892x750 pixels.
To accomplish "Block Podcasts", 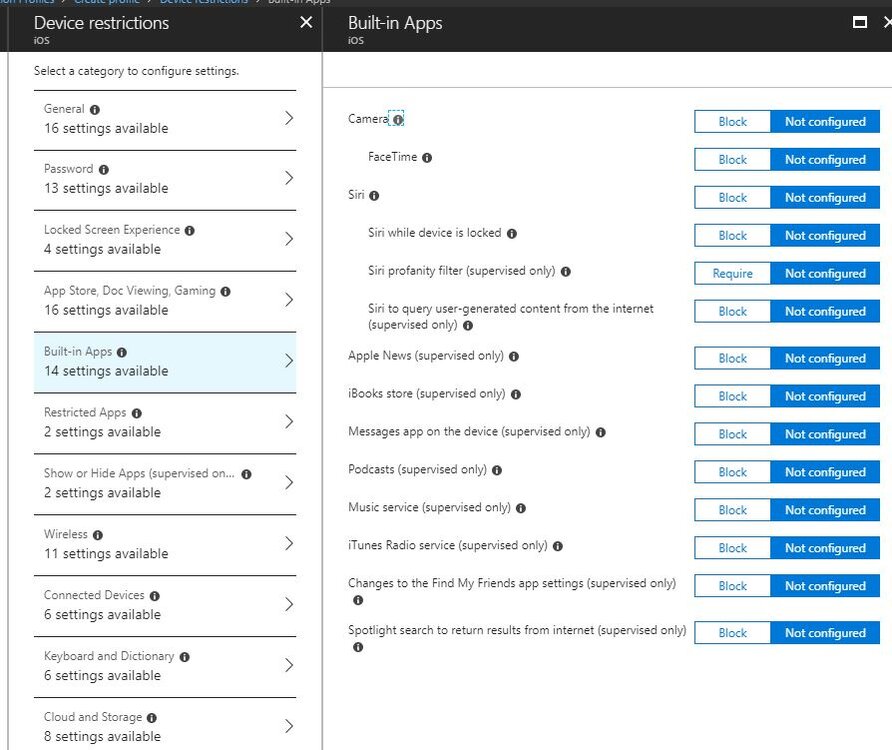I will coord(732,472).
